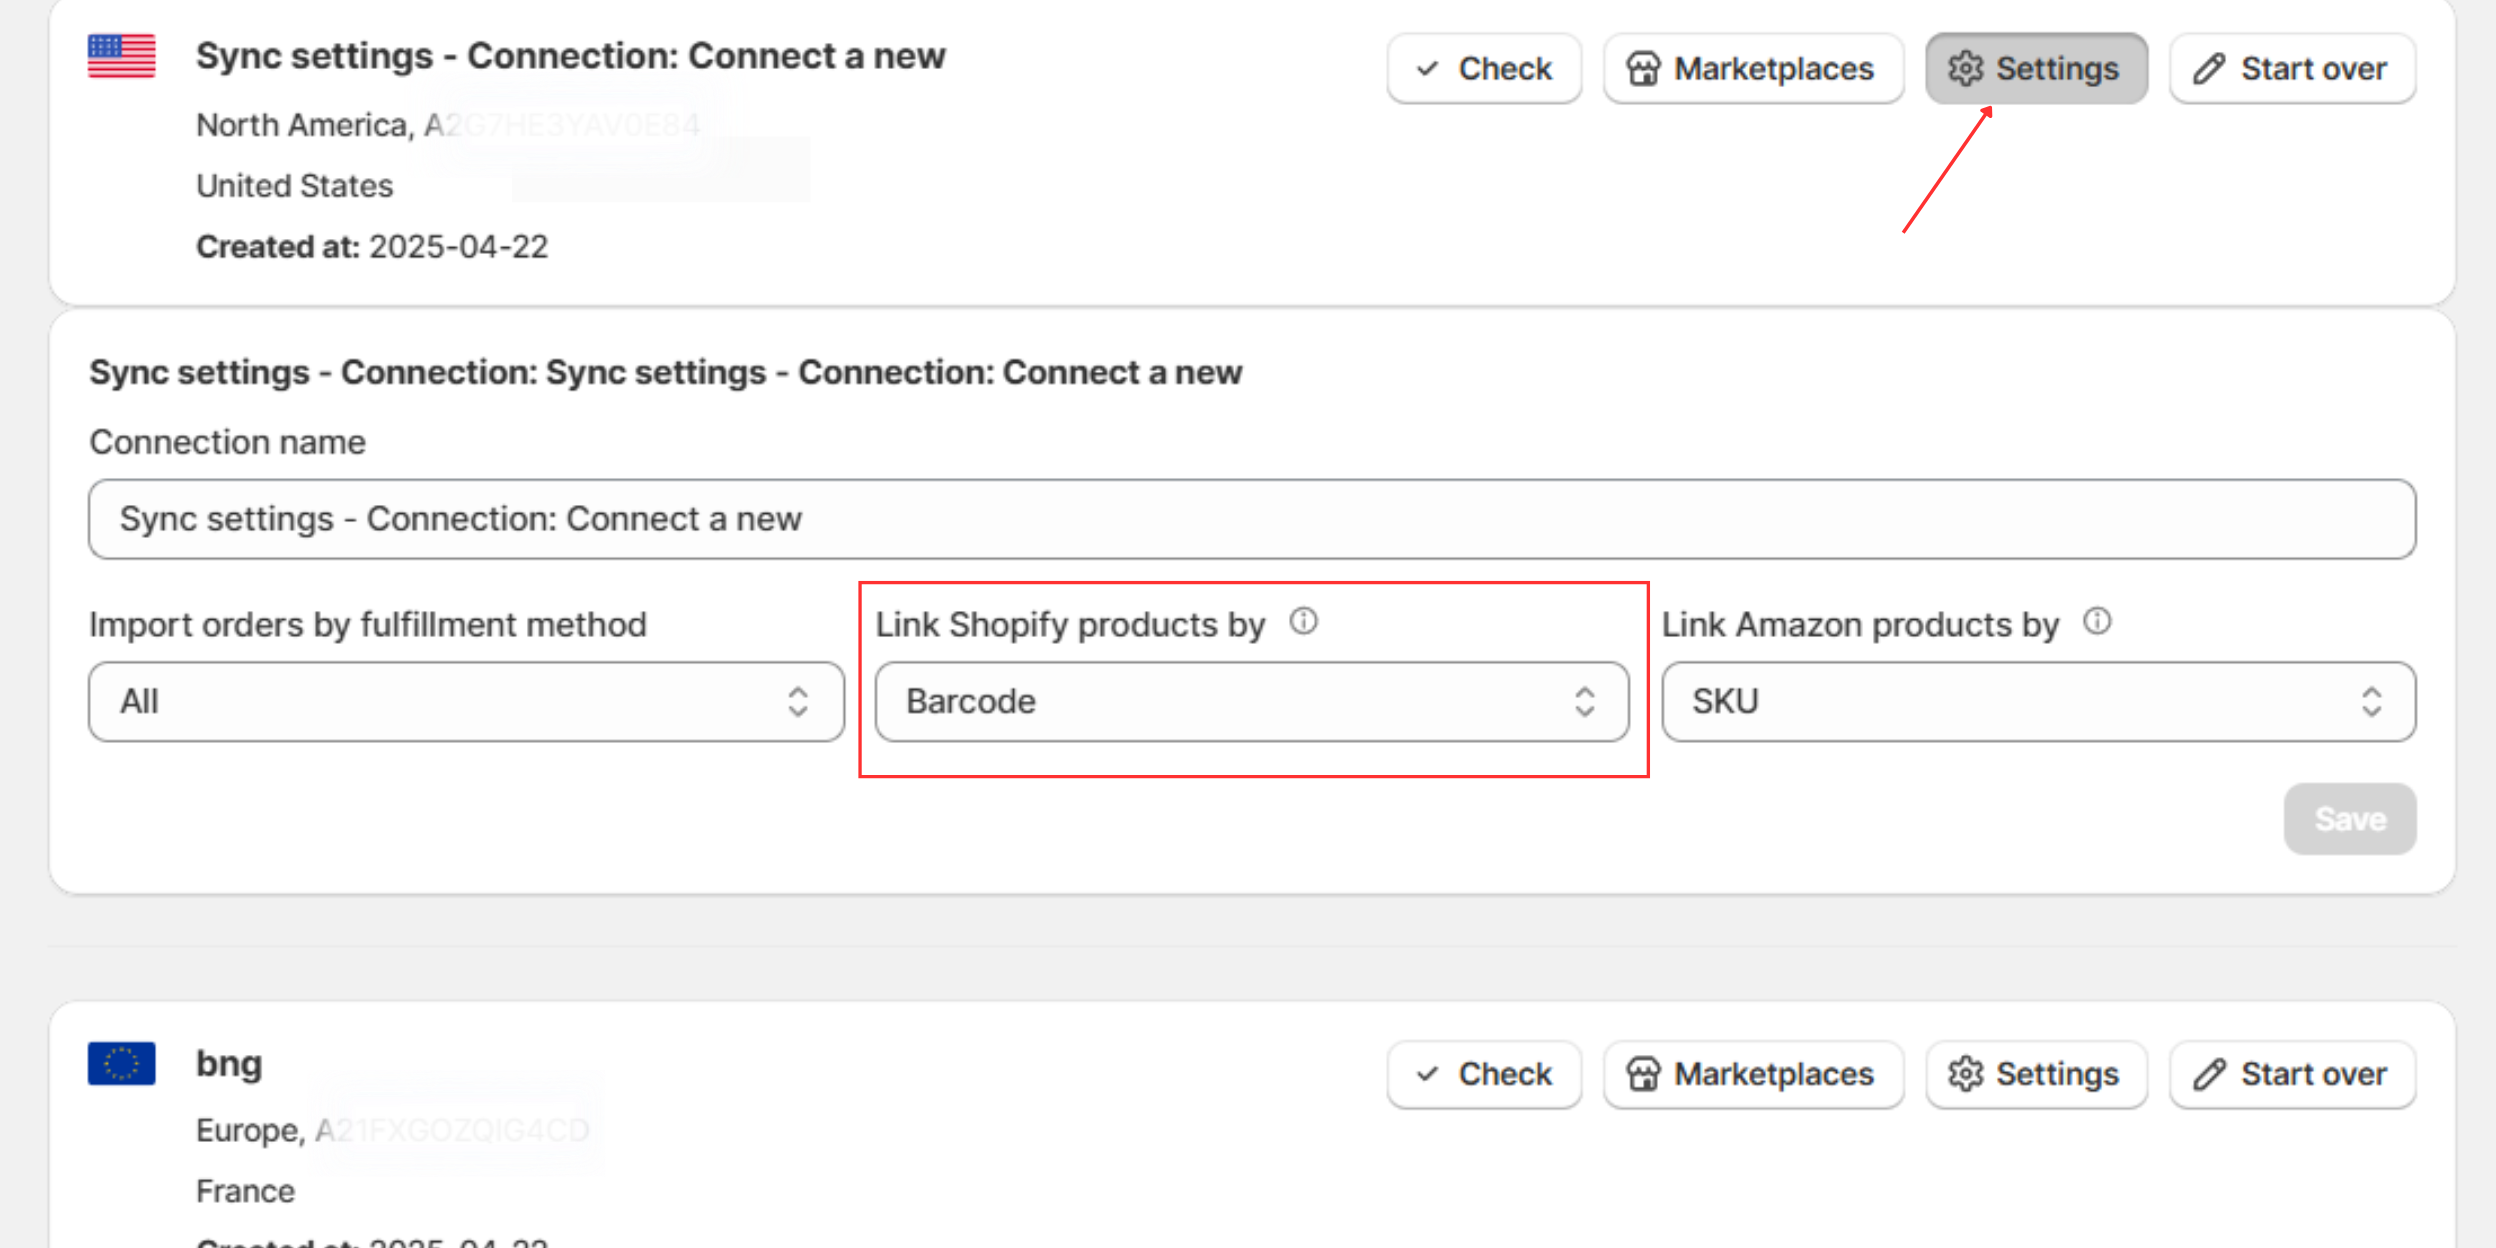Screen dimensions: 2496x1248
Task: Click checkmark icon on first Check button
Action: (x=1427, y=68)
